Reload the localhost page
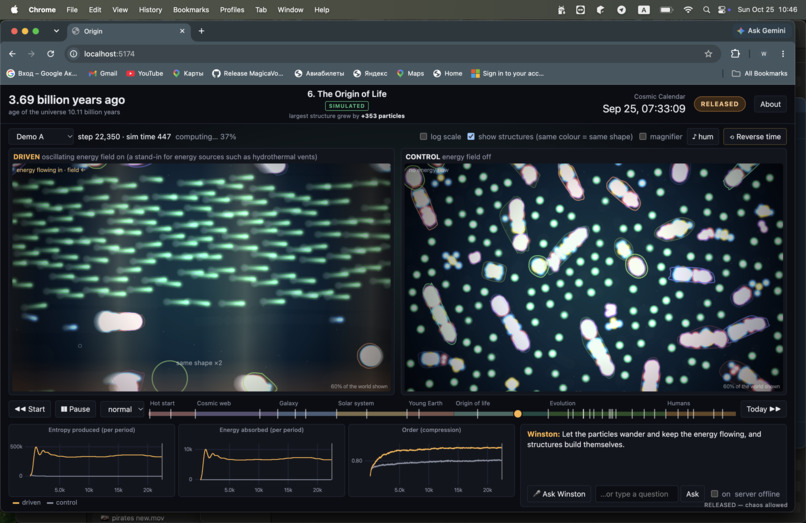 50,53
